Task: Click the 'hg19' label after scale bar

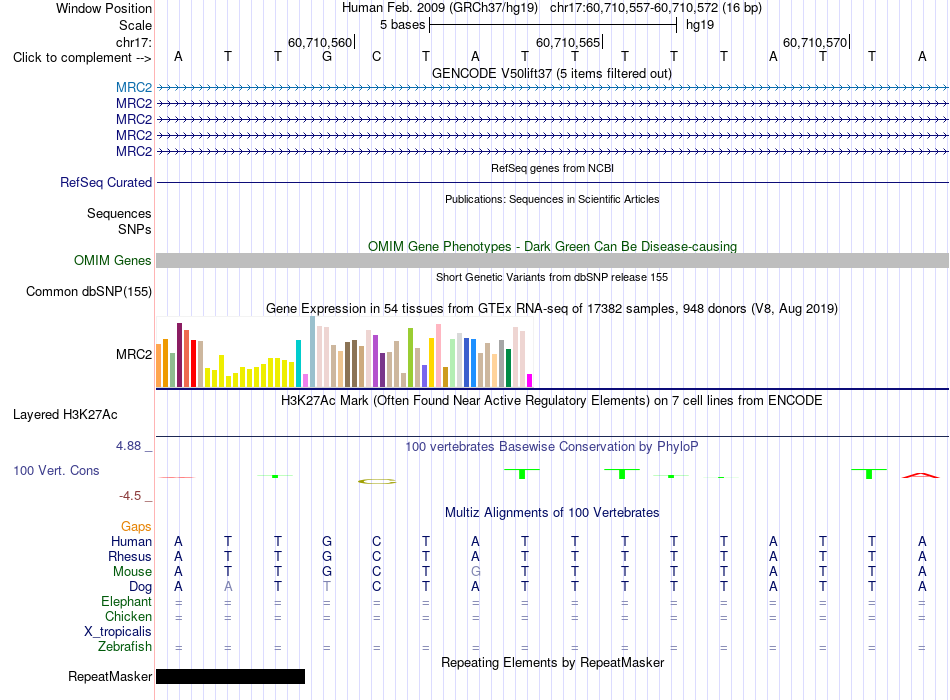Action: click(x=700, y=25)
